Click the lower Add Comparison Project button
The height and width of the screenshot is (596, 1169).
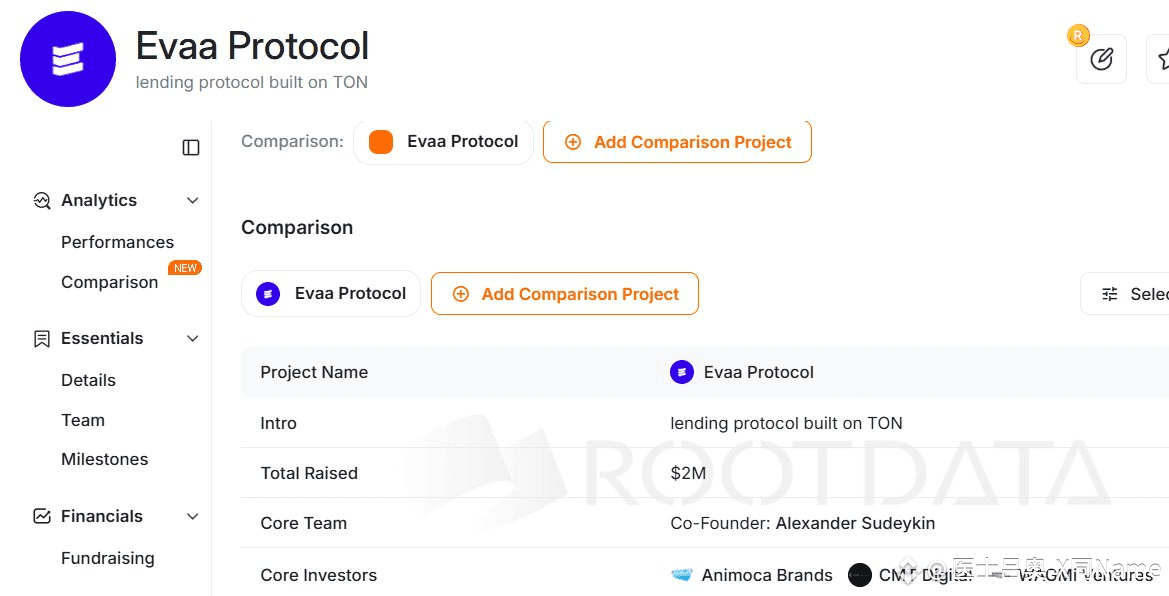point(565,294)
